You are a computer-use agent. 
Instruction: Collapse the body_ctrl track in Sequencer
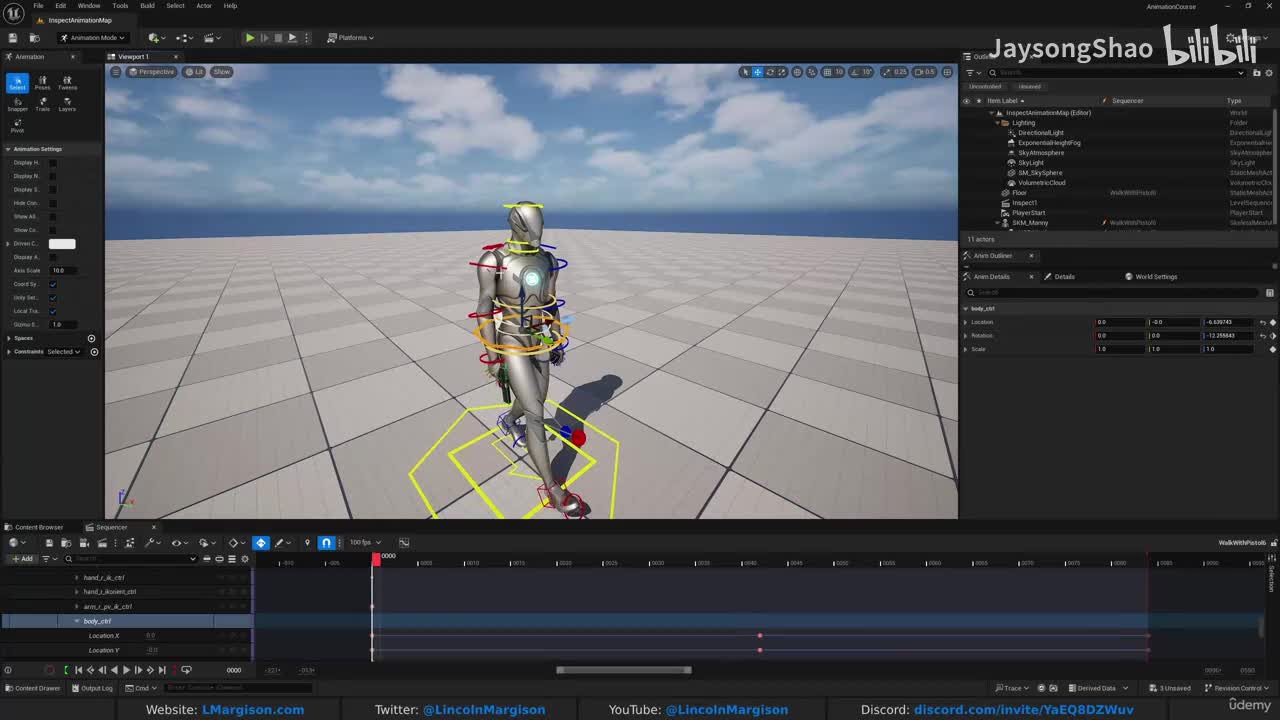tap(77, 621)
